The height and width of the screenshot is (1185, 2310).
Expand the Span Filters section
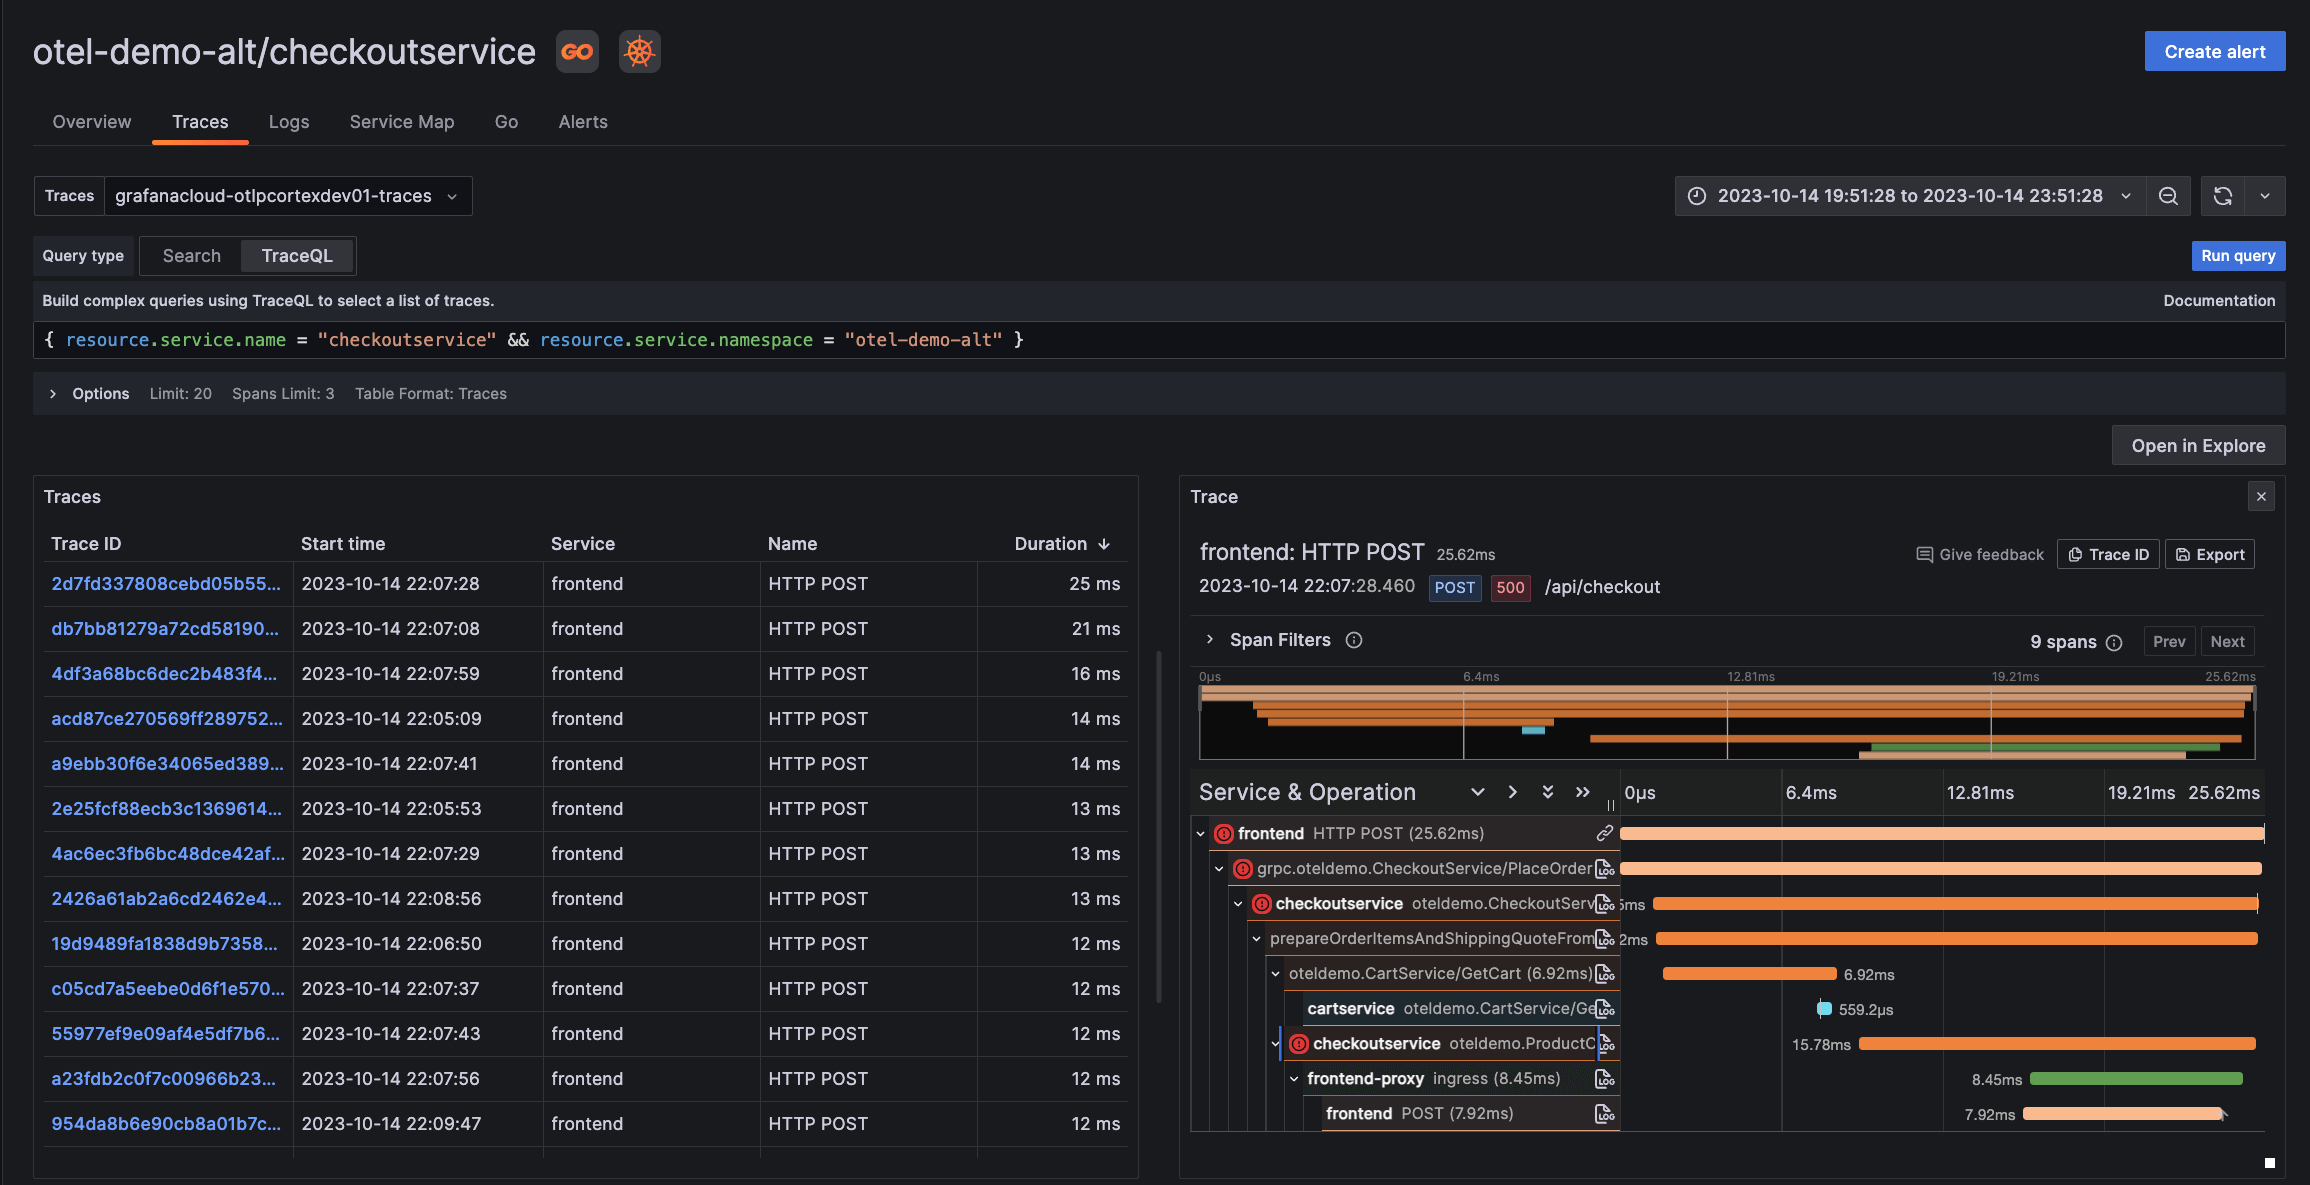[x=1209, y=640]
